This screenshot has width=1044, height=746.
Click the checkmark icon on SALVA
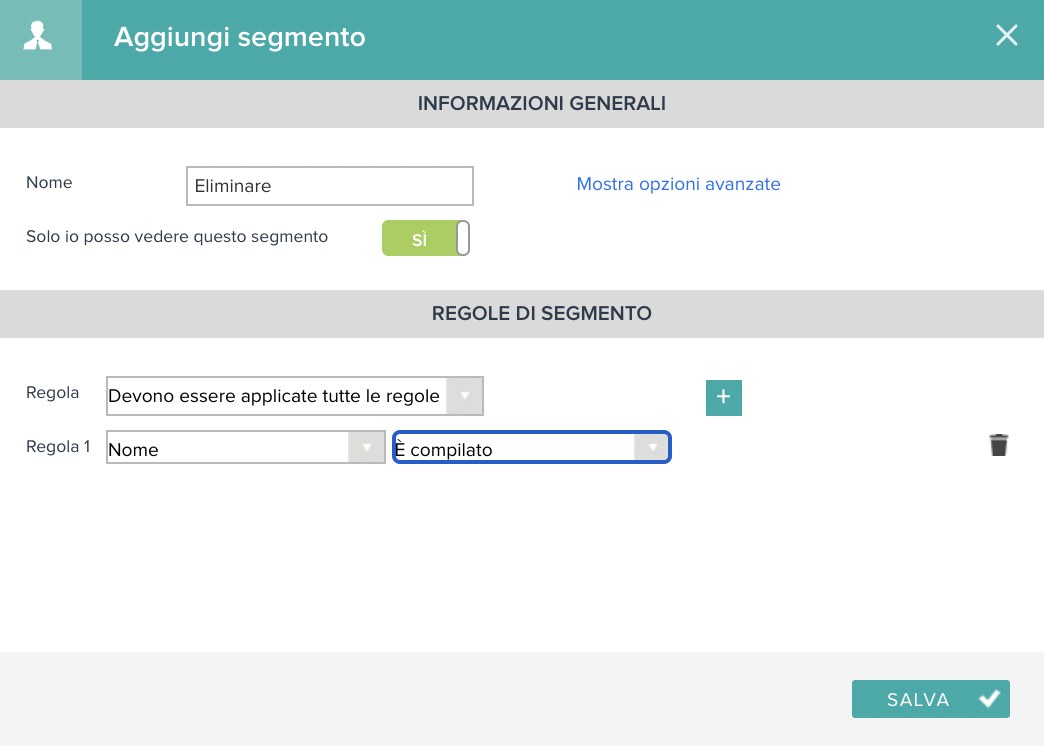pos(989,699)
